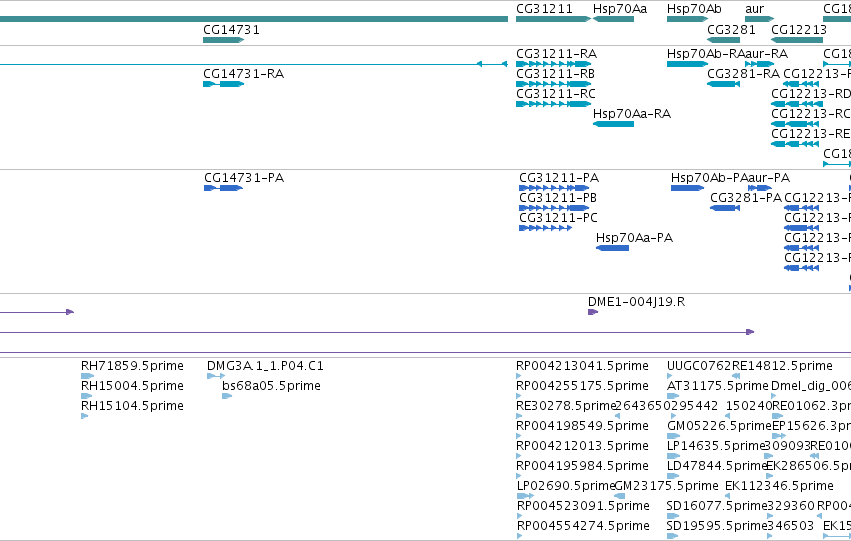
Task: Select EST RP004198549.5prime
Action: click(582, 426)
